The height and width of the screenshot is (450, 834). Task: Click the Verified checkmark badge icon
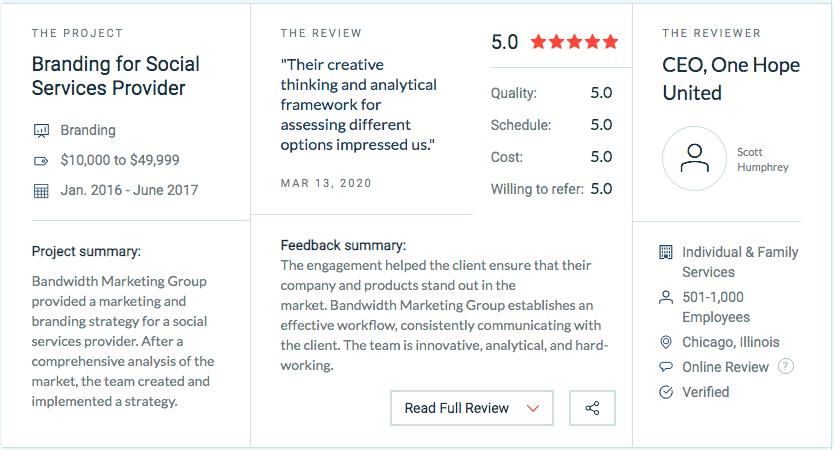pyautogui.click(x=665, y=392)
